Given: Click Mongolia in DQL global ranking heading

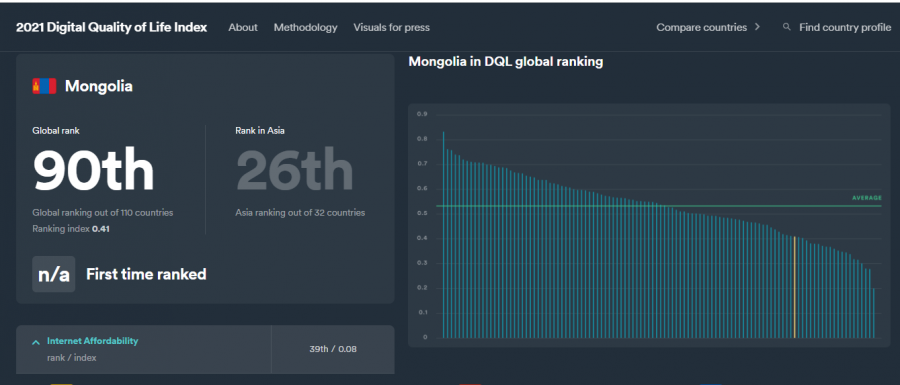Looking at the screenshot, I should [x=506, y=61].
